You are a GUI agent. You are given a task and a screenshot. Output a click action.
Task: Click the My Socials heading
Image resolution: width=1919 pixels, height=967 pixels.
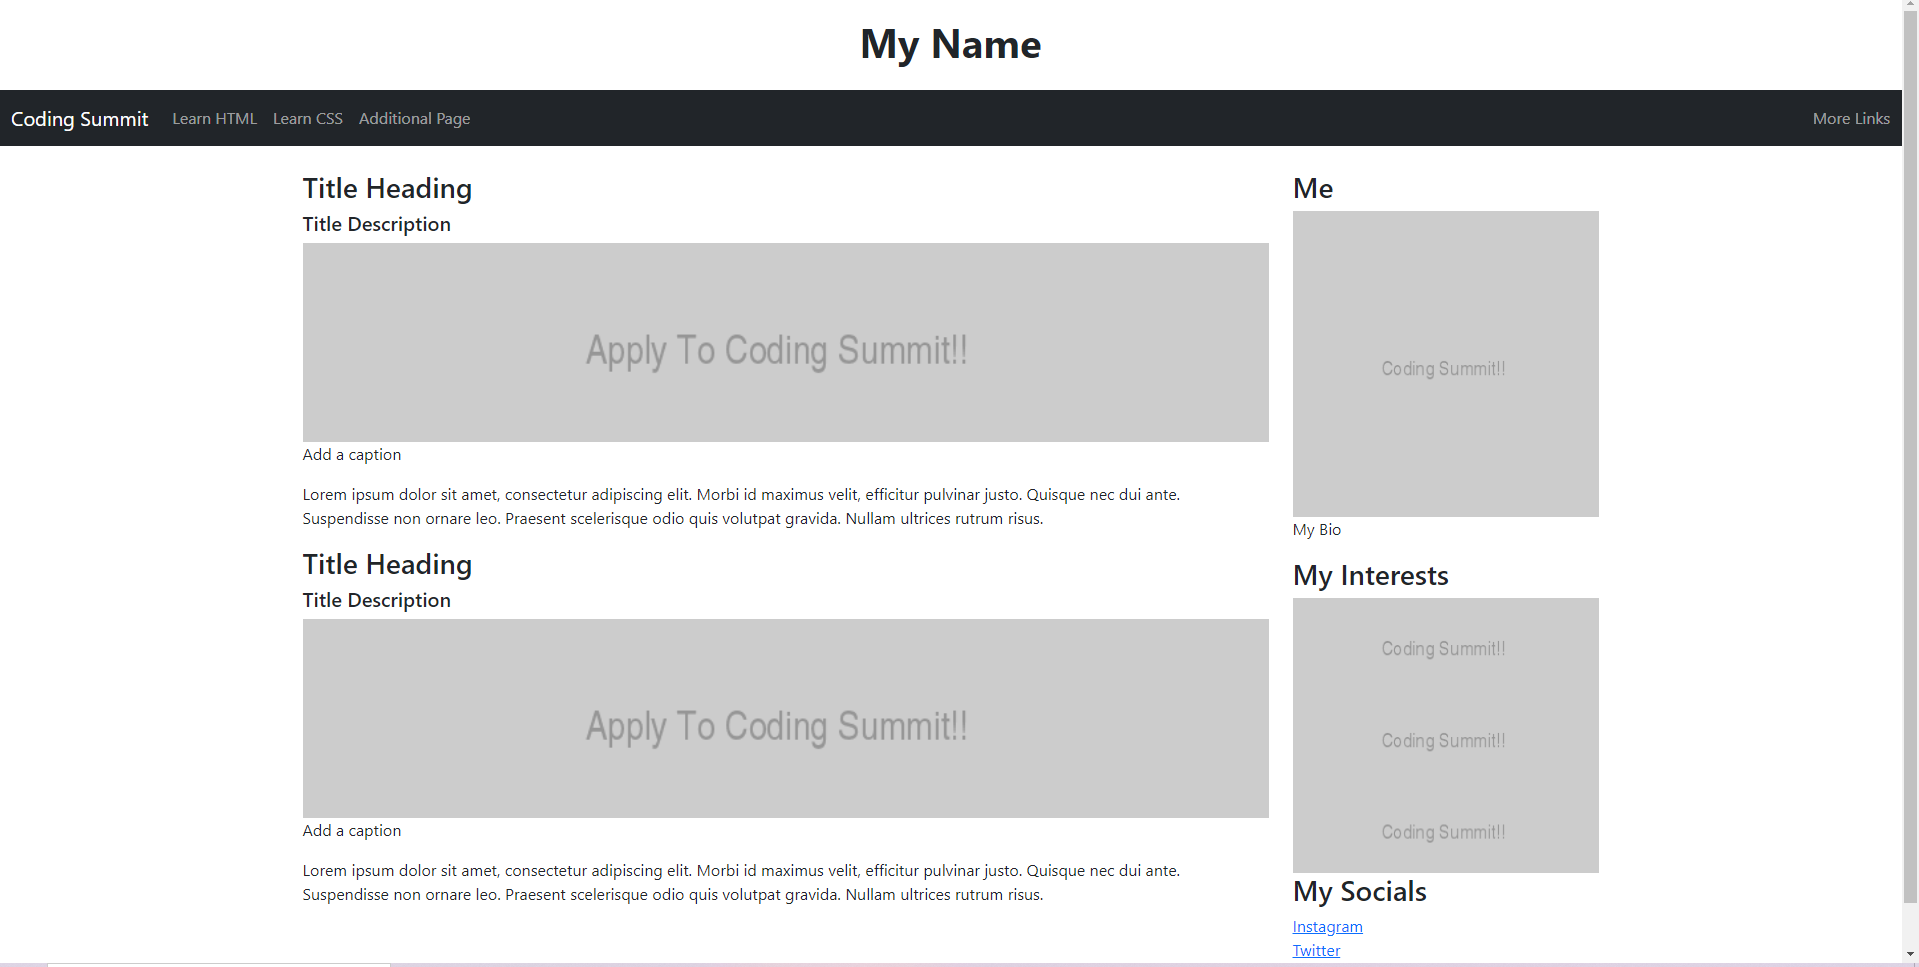tap(1360, 891)
